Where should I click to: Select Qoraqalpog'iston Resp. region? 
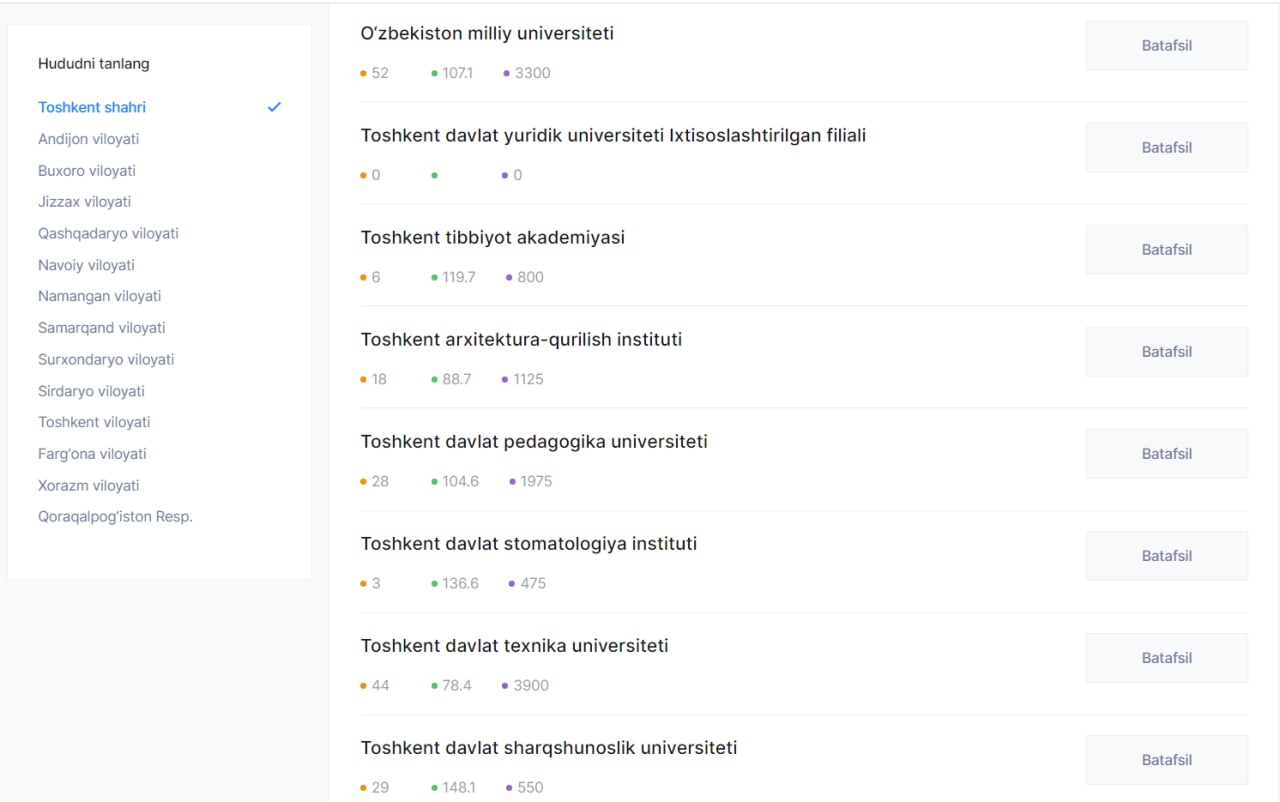pos(115,517)
